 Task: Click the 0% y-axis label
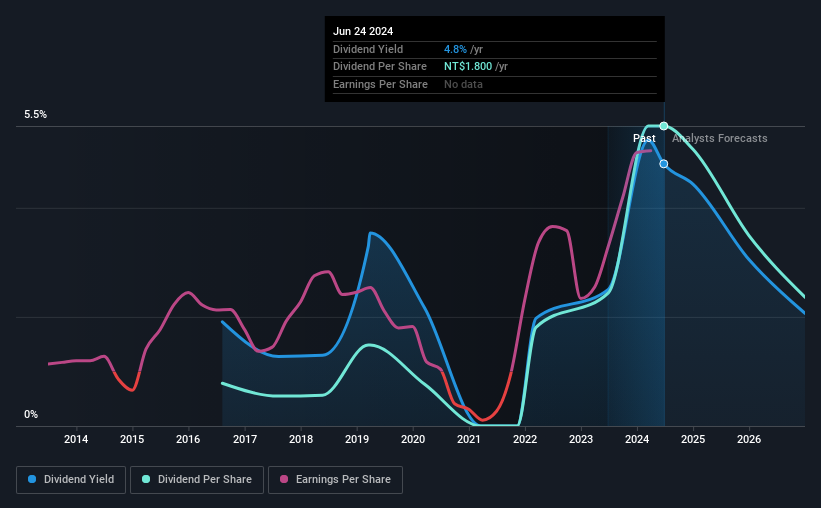(31, 414)
